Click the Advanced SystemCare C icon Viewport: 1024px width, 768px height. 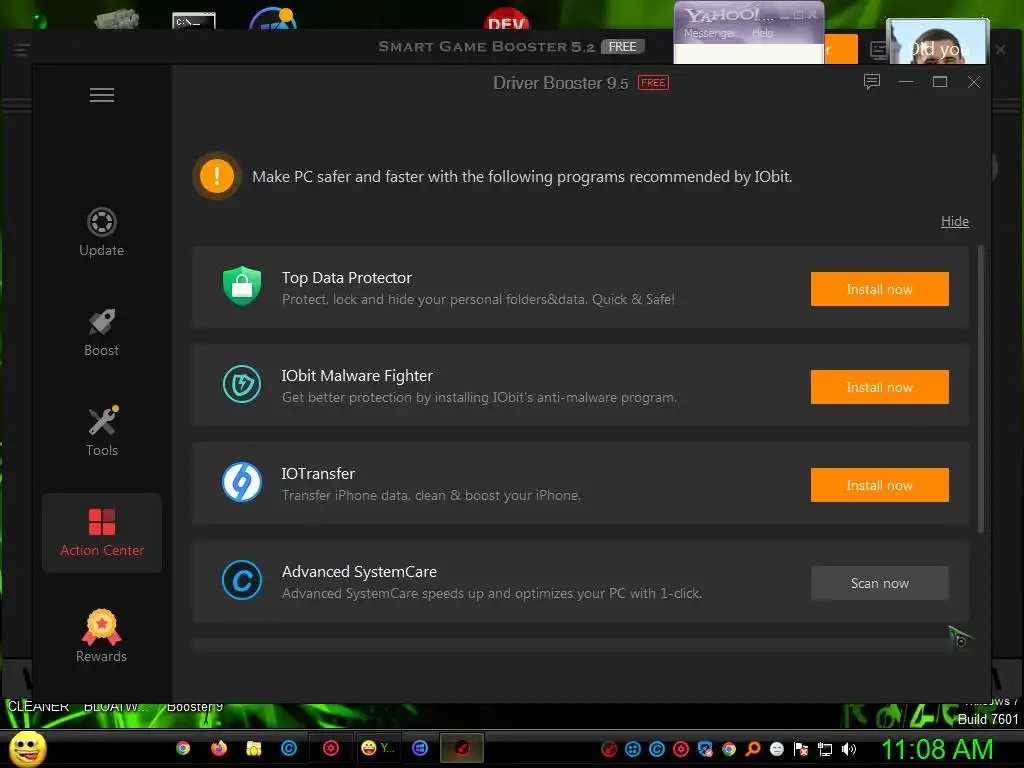pyautogui.click(x=242, y=580)
